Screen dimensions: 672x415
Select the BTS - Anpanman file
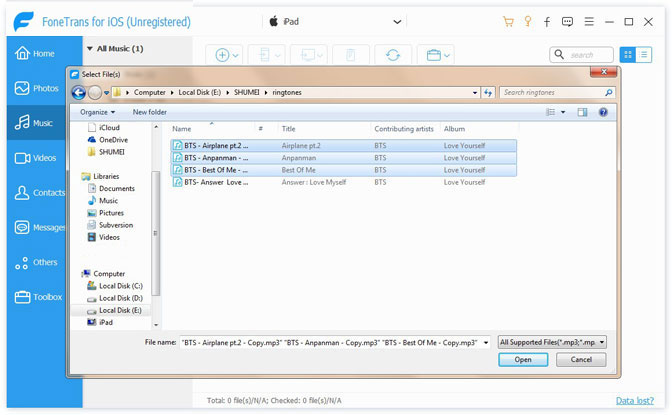pyautogui.click(x=343, y=158)
